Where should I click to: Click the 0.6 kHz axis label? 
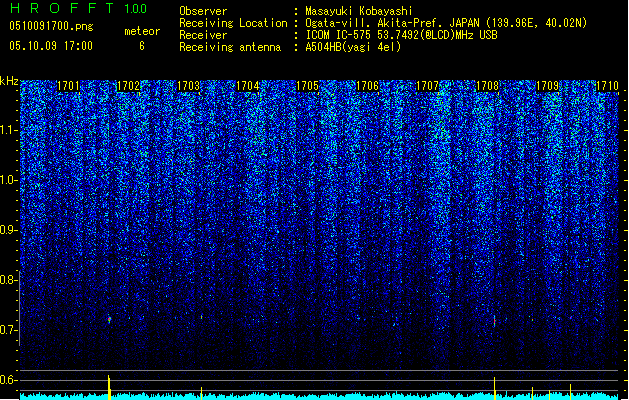tap(8, 380)
